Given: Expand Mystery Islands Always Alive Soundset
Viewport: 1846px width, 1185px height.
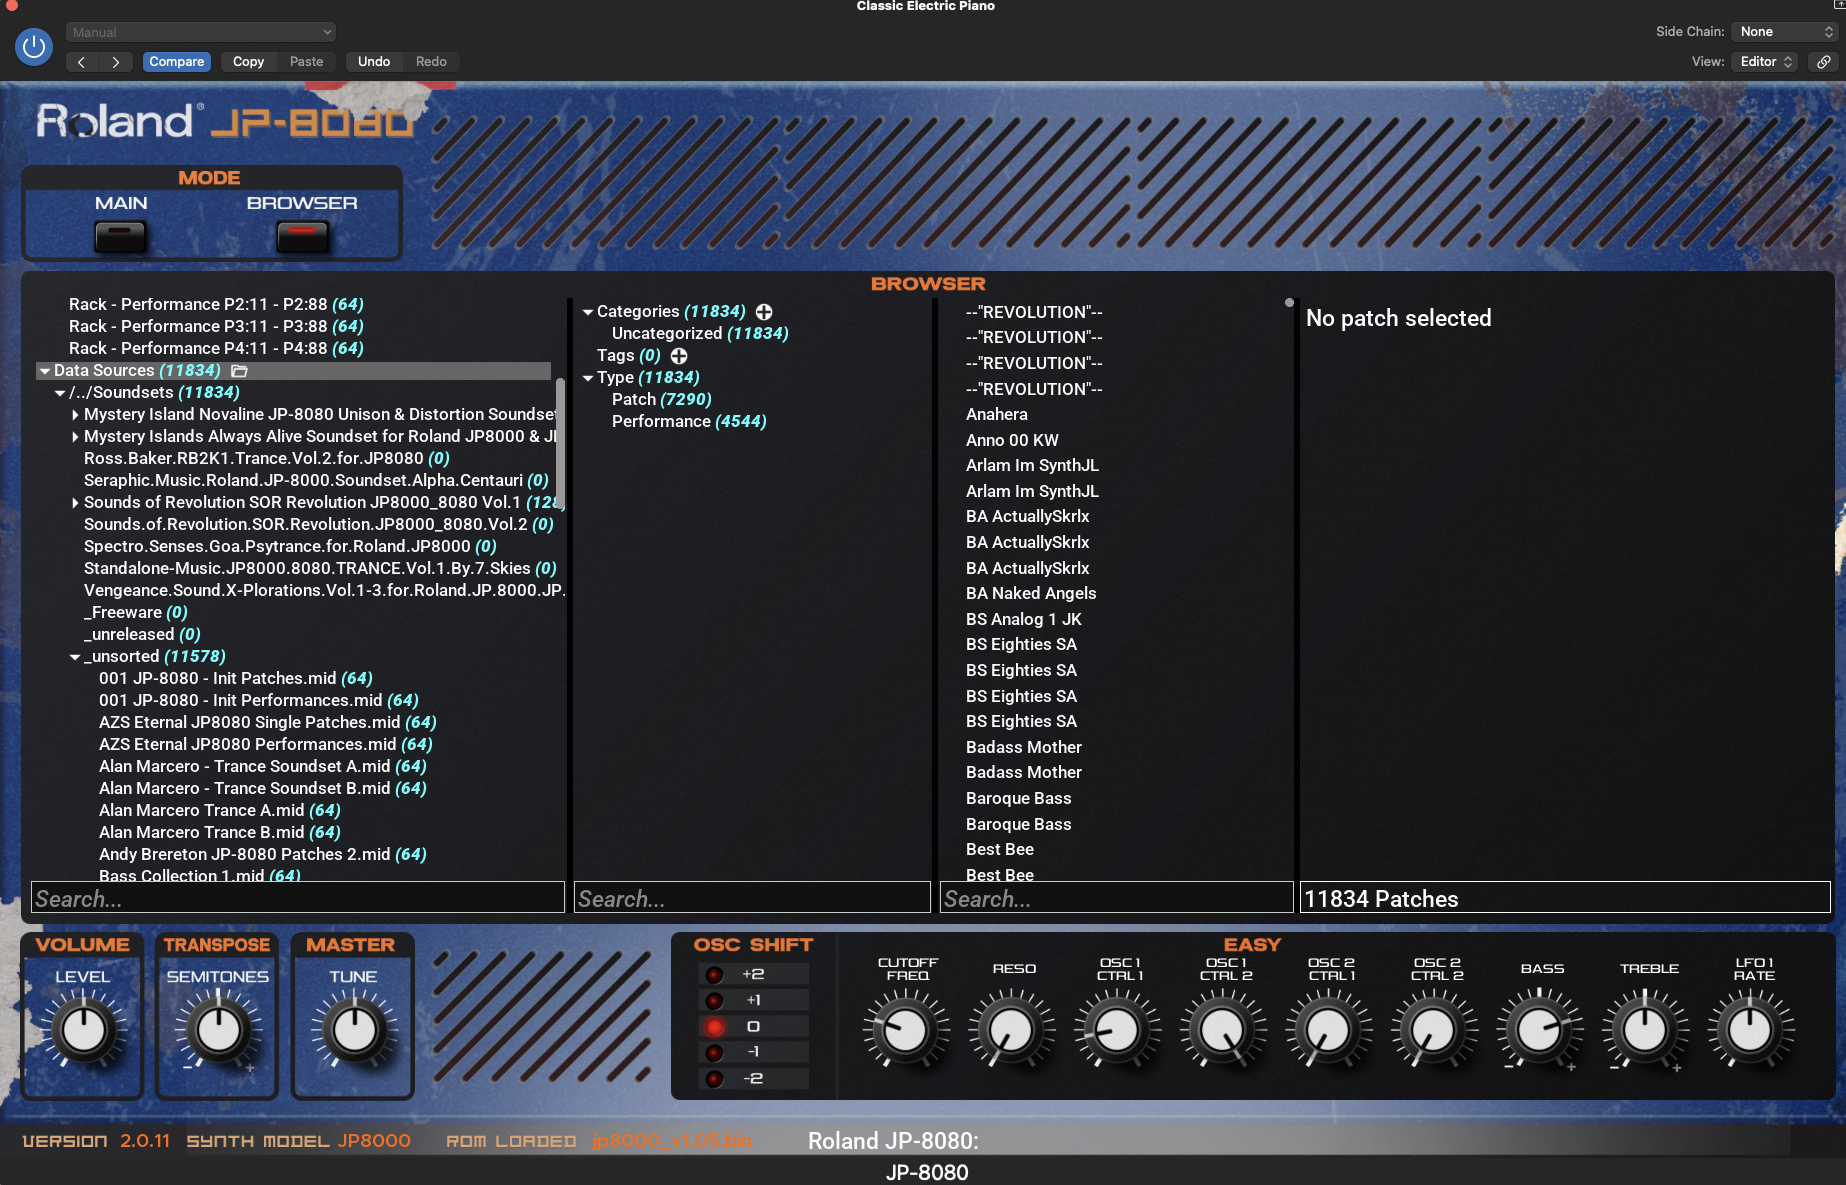Looking at the screenshot, I should point(75,437).
